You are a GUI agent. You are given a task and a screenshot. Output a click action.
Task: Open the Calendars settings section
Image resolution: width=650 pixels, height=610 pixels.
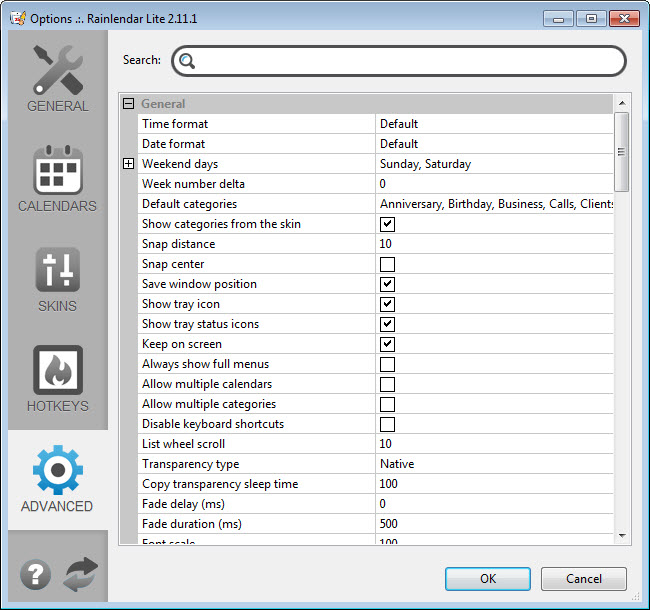(58, 179)
